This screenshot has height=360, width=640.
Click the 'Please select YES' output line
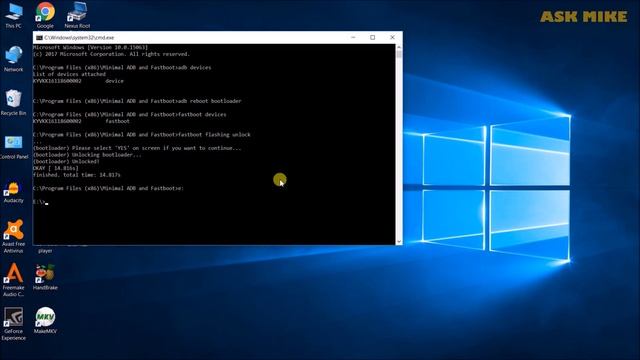click(137, 148)
